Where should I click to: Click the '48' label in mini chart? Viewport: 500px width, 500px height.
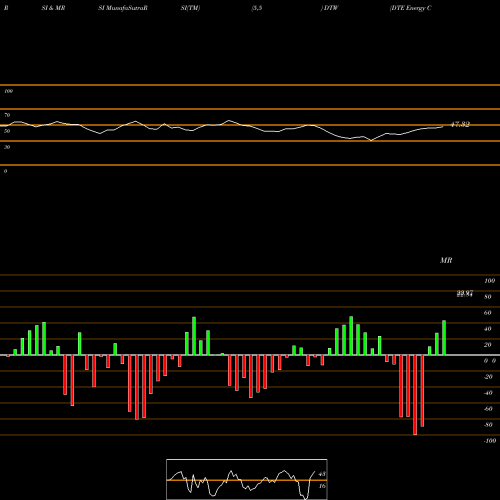tap(322, 474)
